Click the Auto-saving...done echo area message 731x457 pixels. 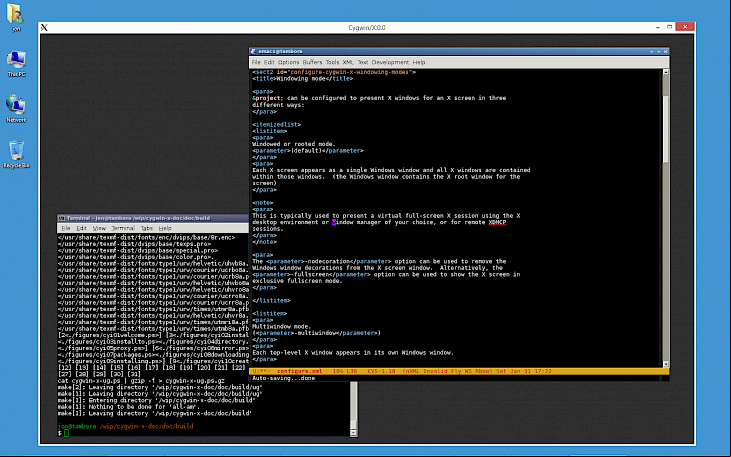click(x=283, y=378)
